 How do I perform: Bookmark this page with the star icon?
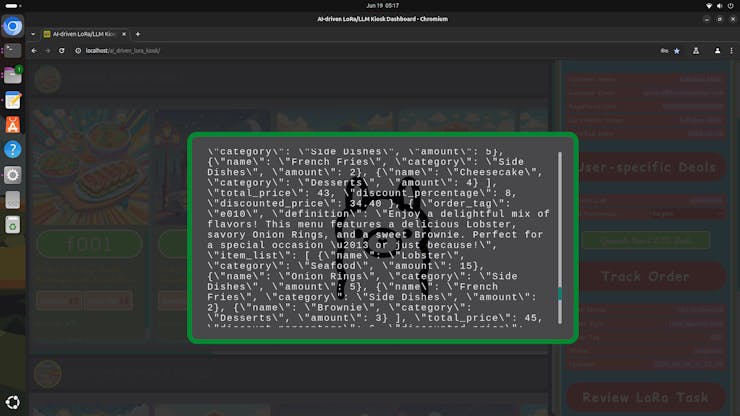(677, 51)
